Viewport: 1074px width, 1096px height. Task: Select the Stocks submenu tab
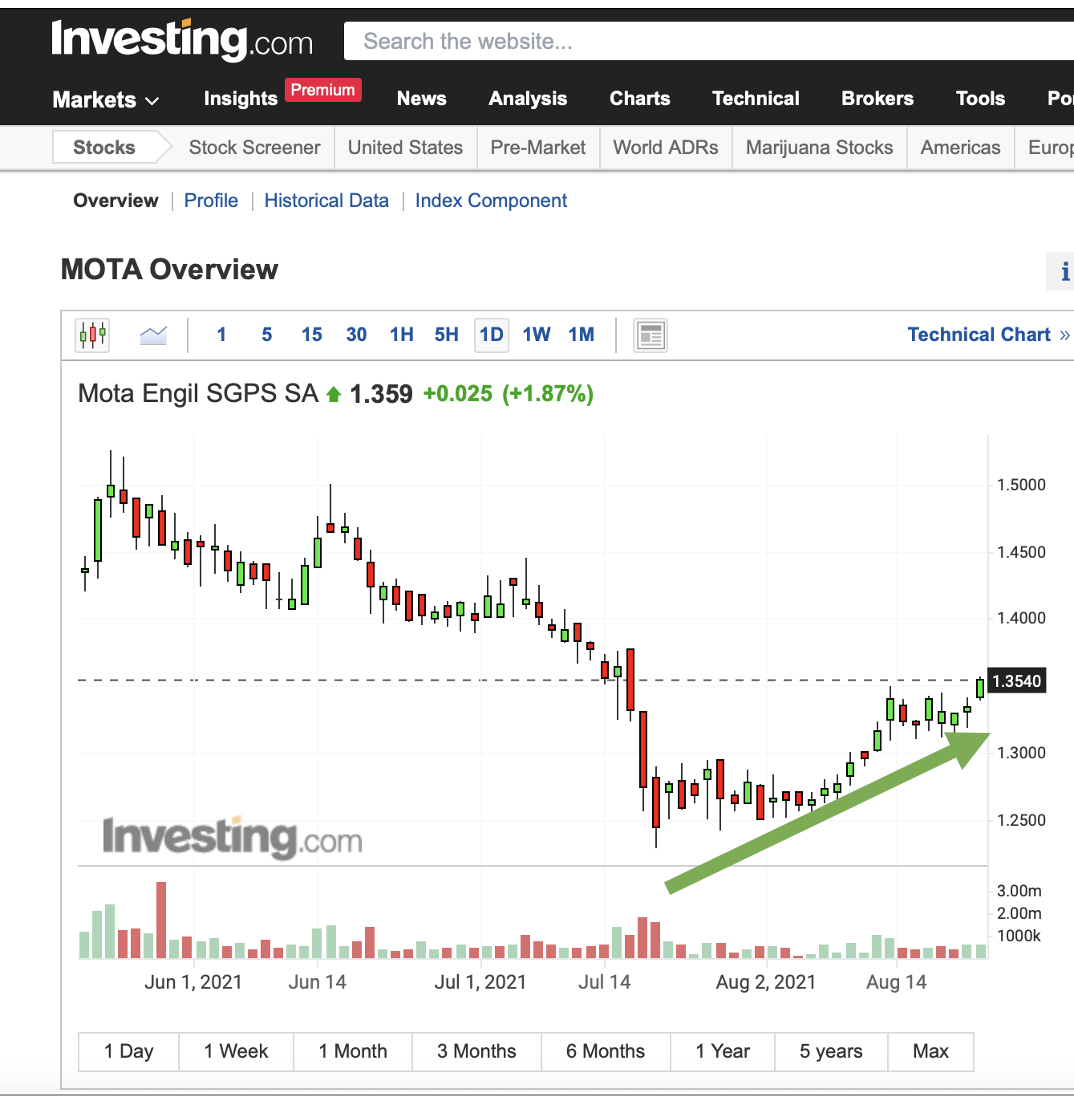click(104, 147)
